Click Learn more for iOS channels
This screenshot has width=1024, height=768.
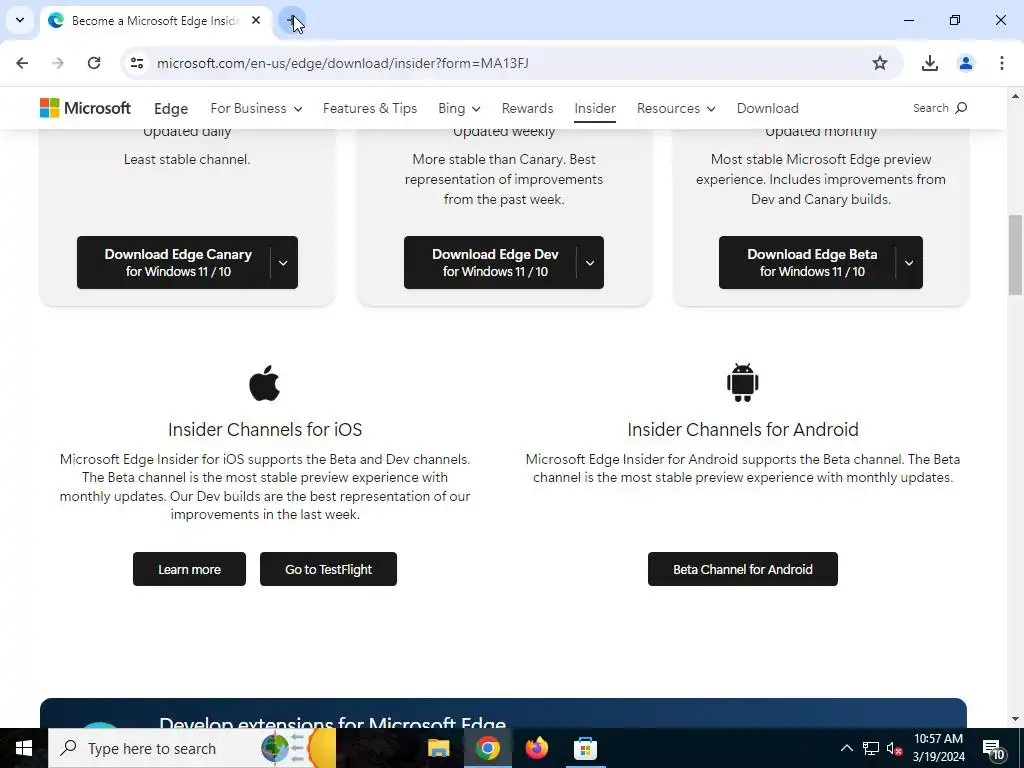point(189,569)
